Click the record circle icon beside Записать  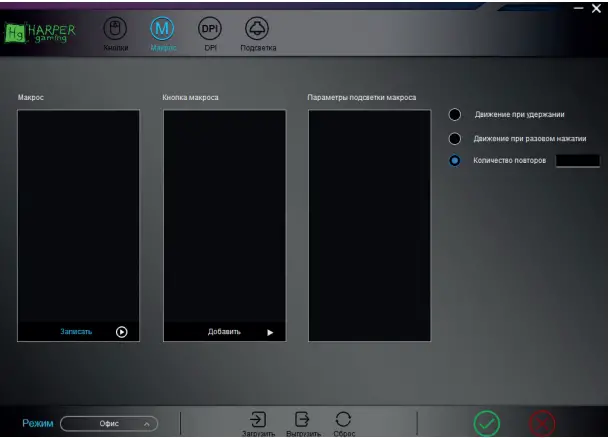click(122, 332)
